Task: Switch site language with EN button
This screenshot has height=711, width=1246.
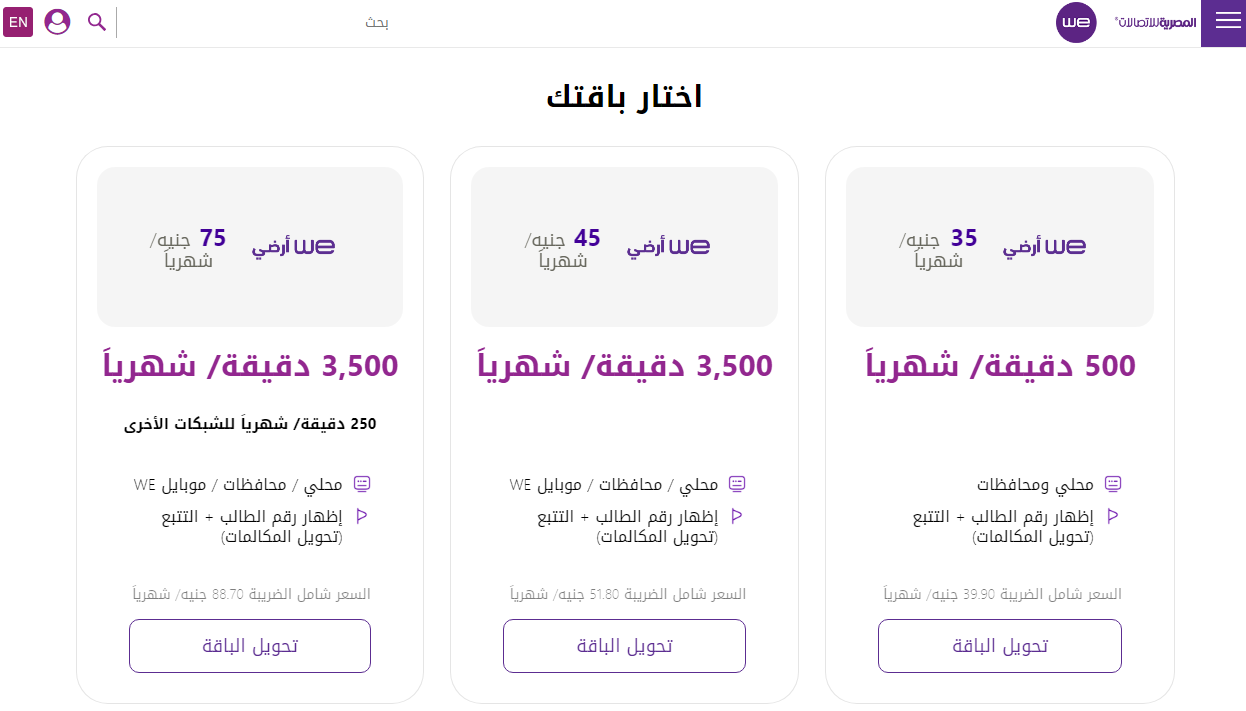Action: pos(18,22)
